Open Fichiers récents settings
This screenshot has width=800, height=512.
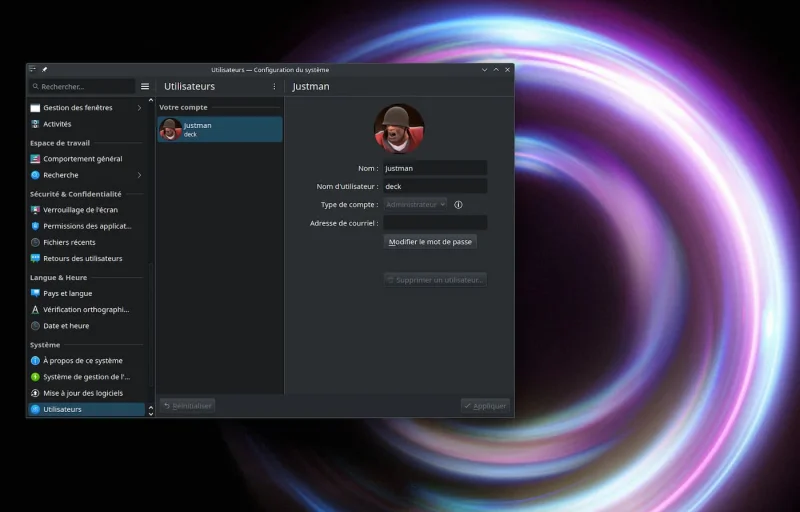pyautogui.click(x=86, y=242)
